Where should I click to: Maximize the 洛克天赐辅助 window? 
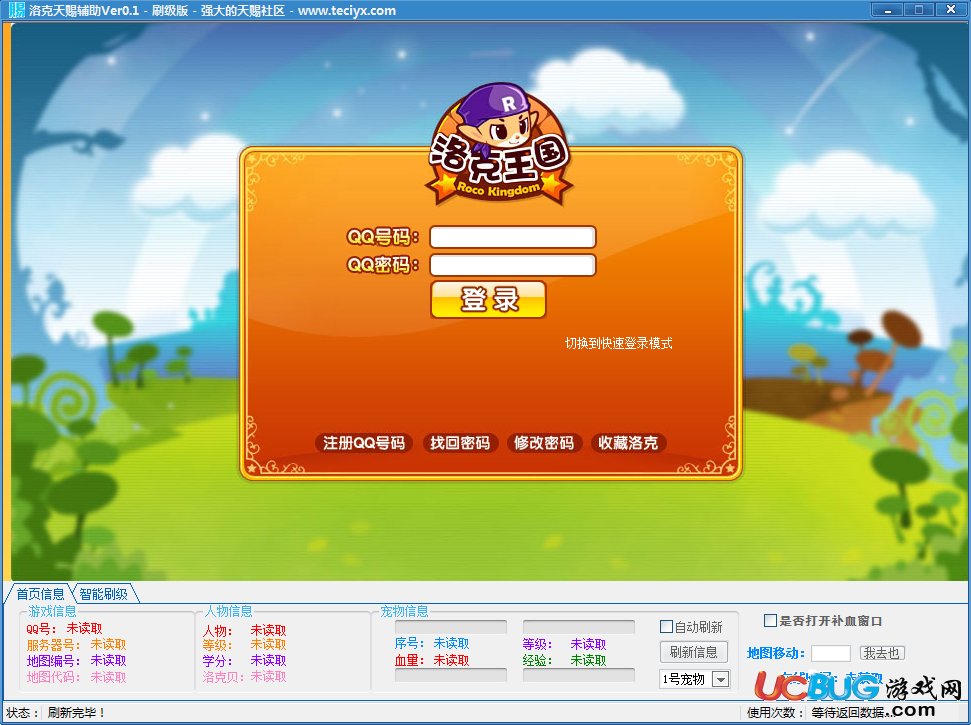(x=919, y=10)
